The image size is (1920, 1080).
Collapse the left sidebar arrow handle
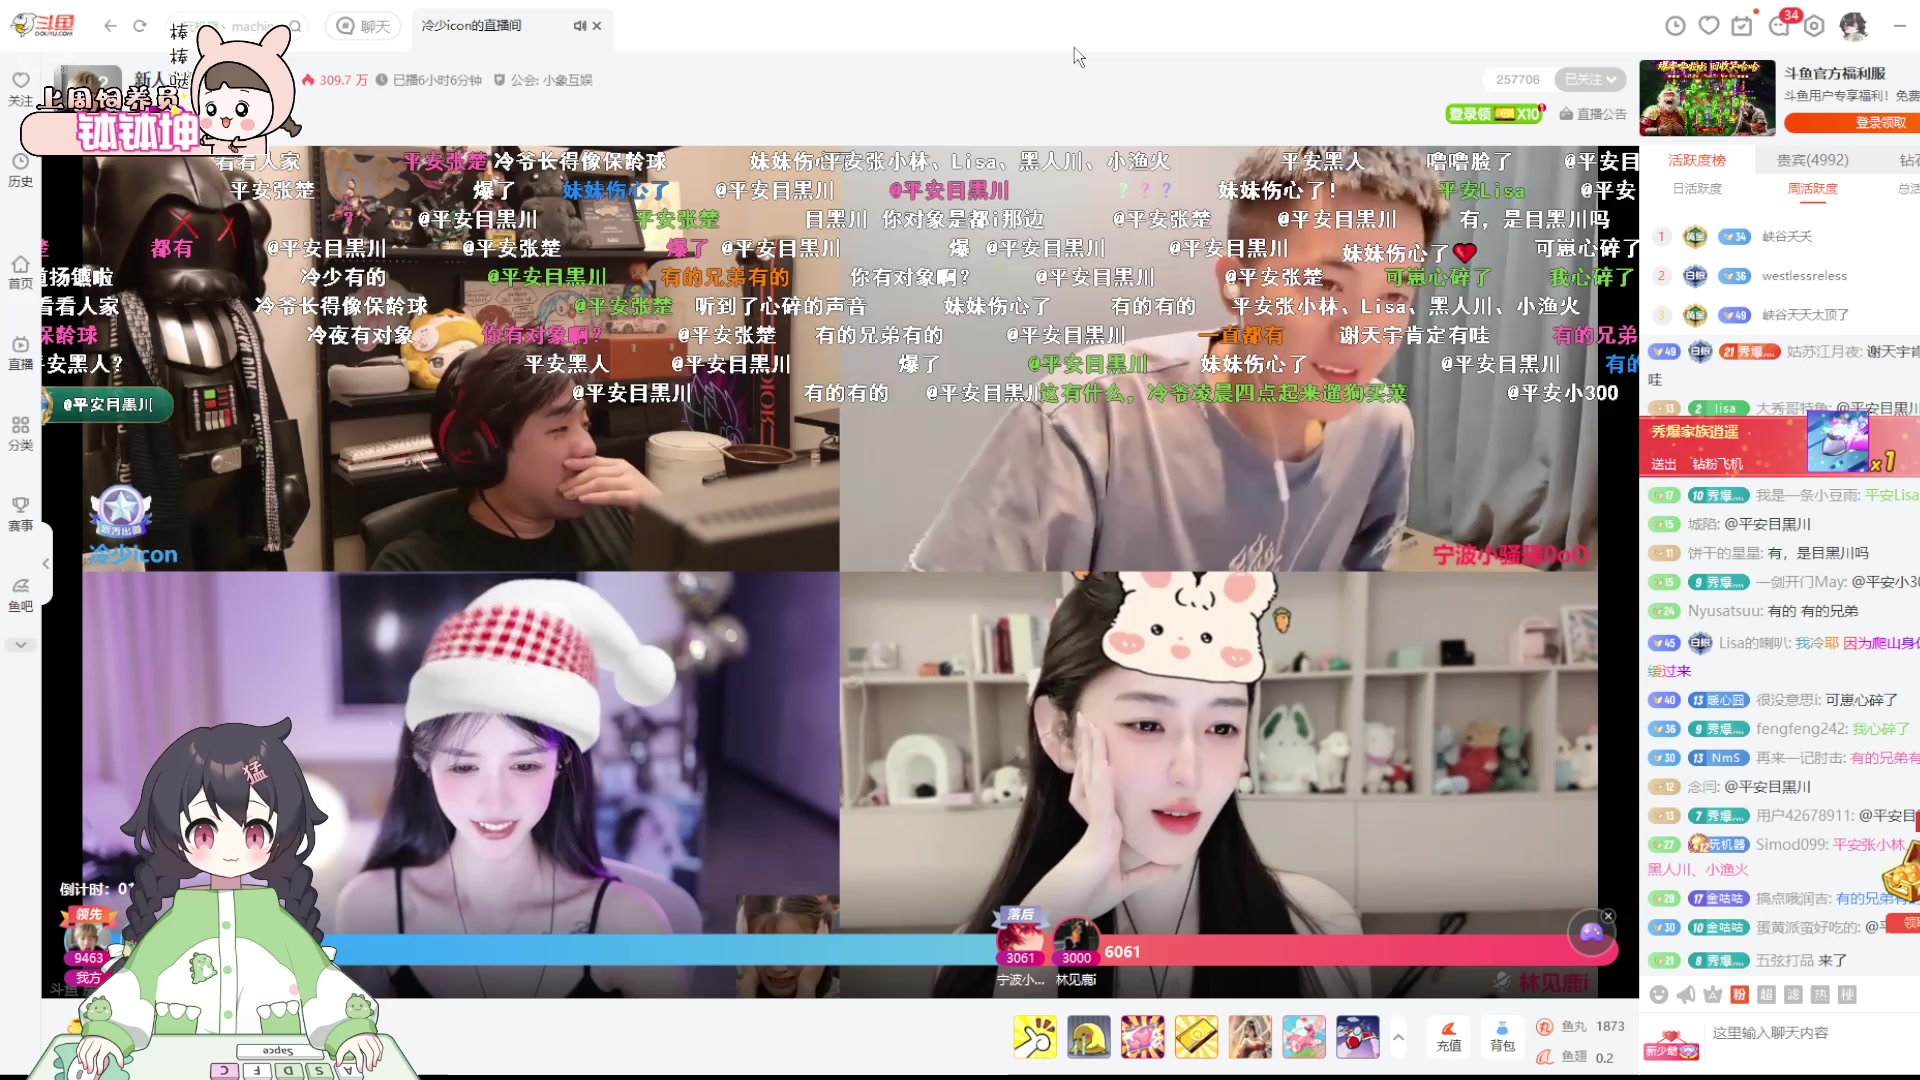[x=46, y=564]
